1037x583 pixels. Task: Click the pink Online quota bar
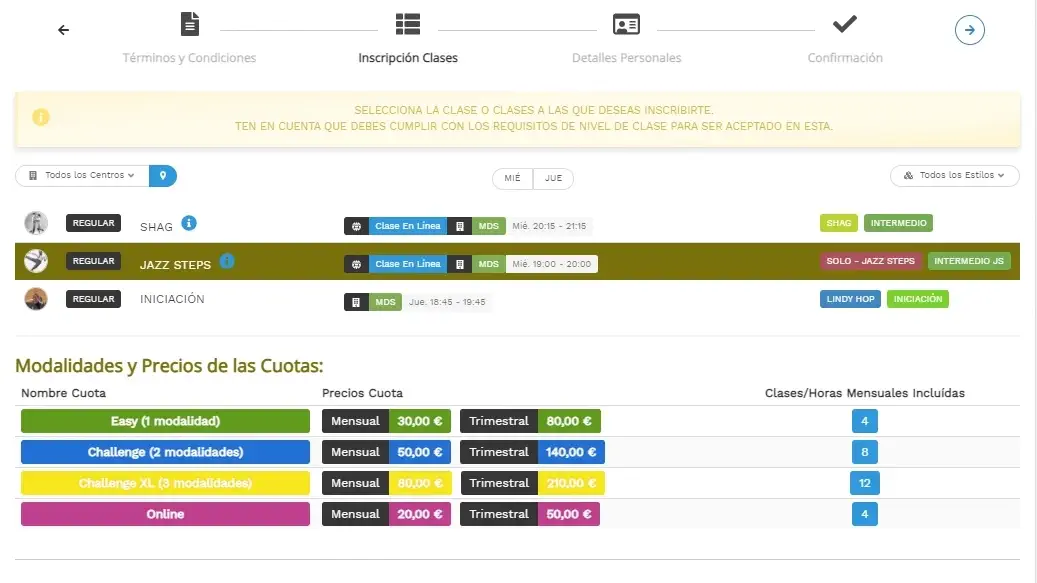point(165,514)
